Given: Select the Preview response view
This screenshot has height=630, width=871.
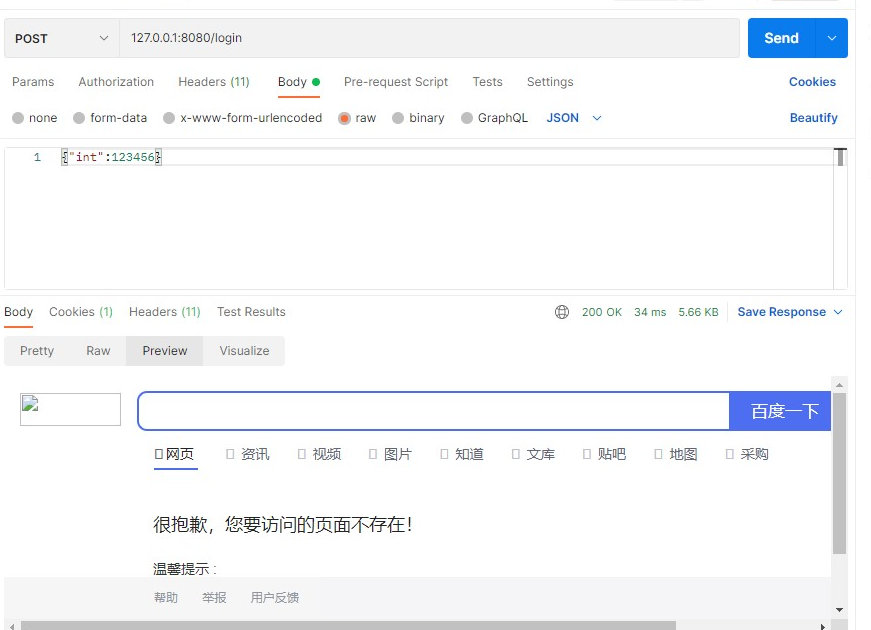Looking at the screenshot, I should coord(165,351).
